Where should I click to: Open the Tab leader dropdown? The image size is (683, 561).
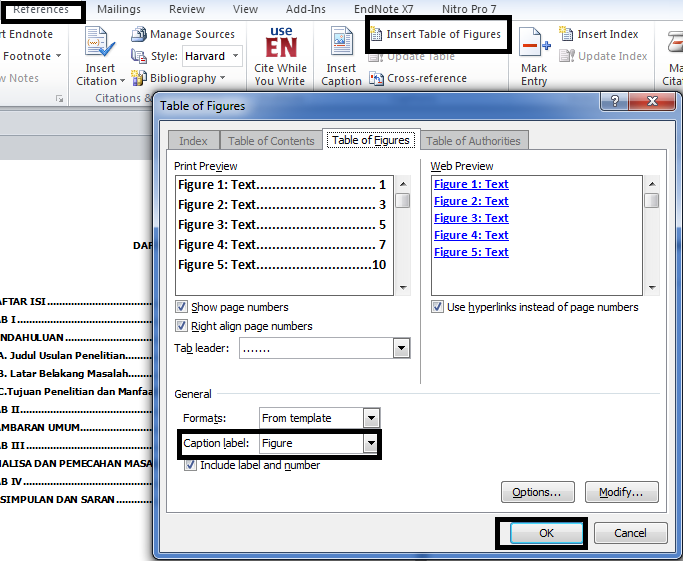(401, 348)
